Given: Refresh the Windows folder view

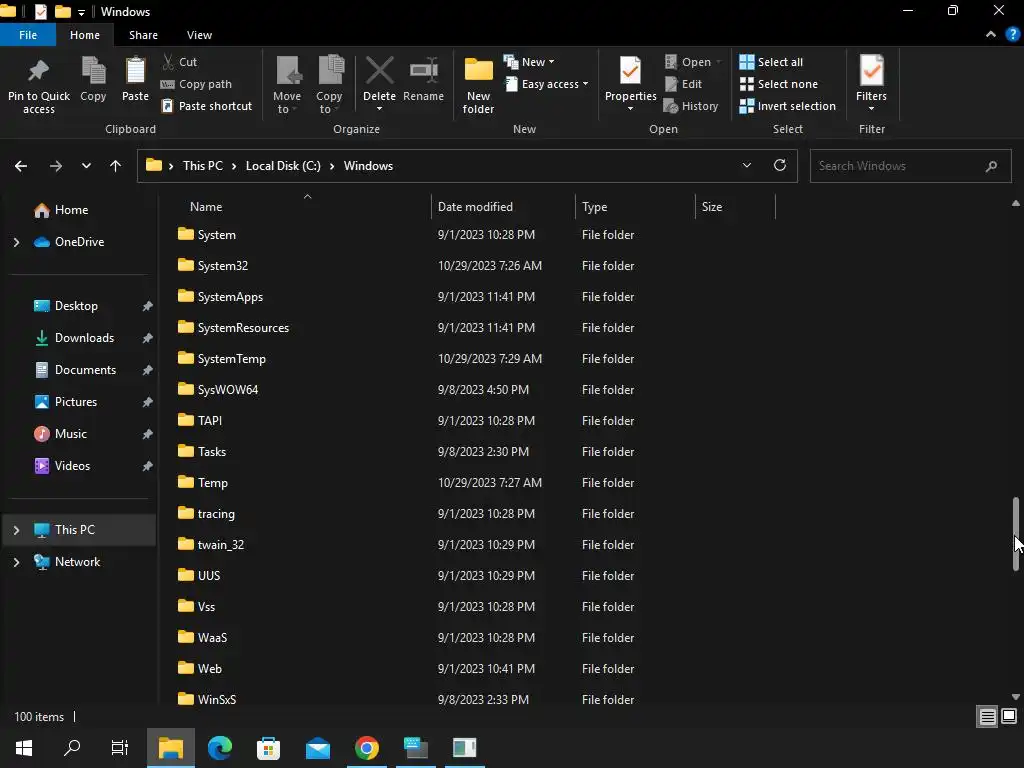Looking at the screenshot, I should pos(780,165).
